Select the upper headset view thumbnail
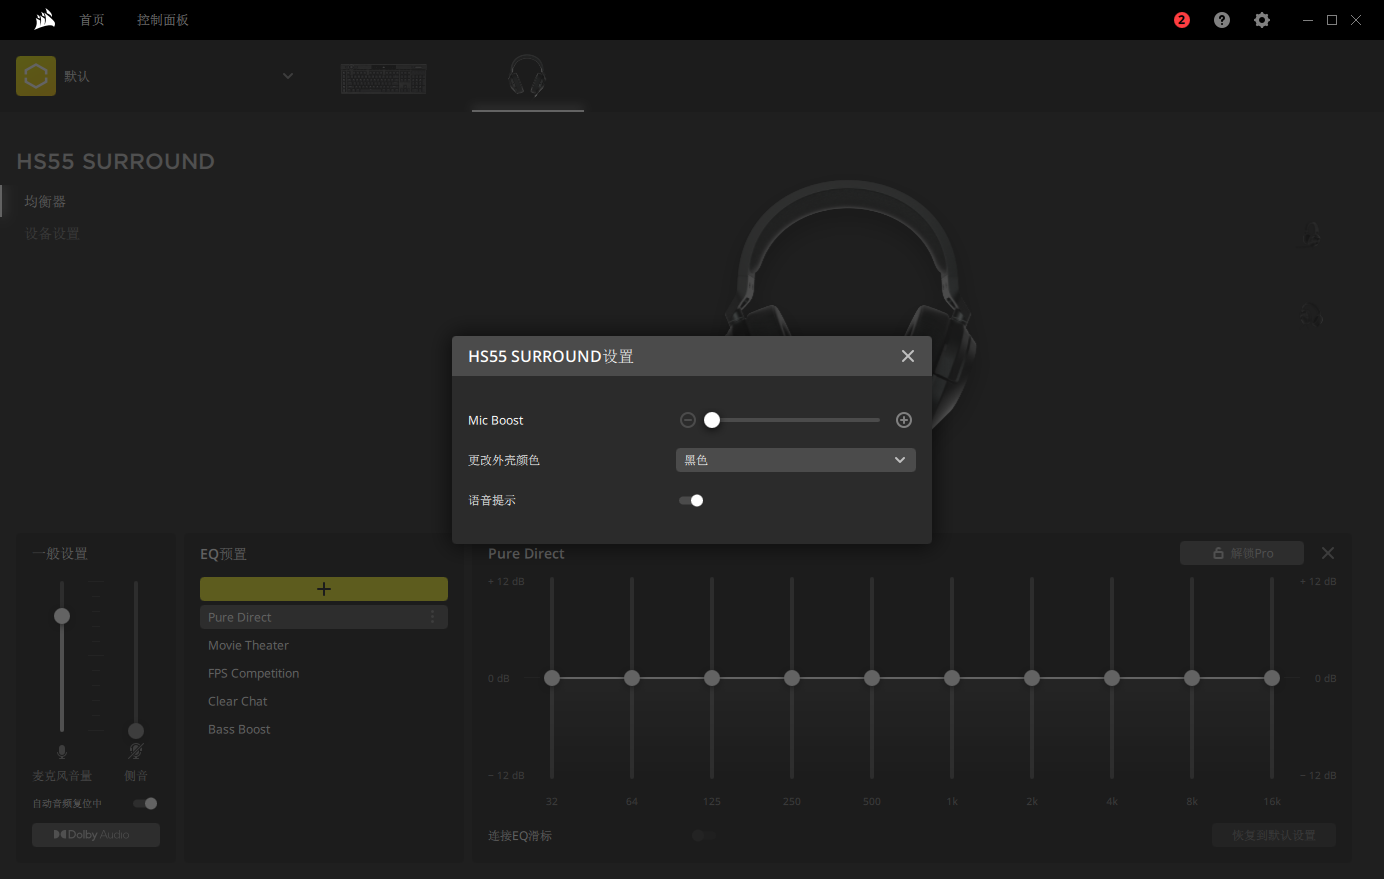1384x879 pixels. coord(1312,235)
